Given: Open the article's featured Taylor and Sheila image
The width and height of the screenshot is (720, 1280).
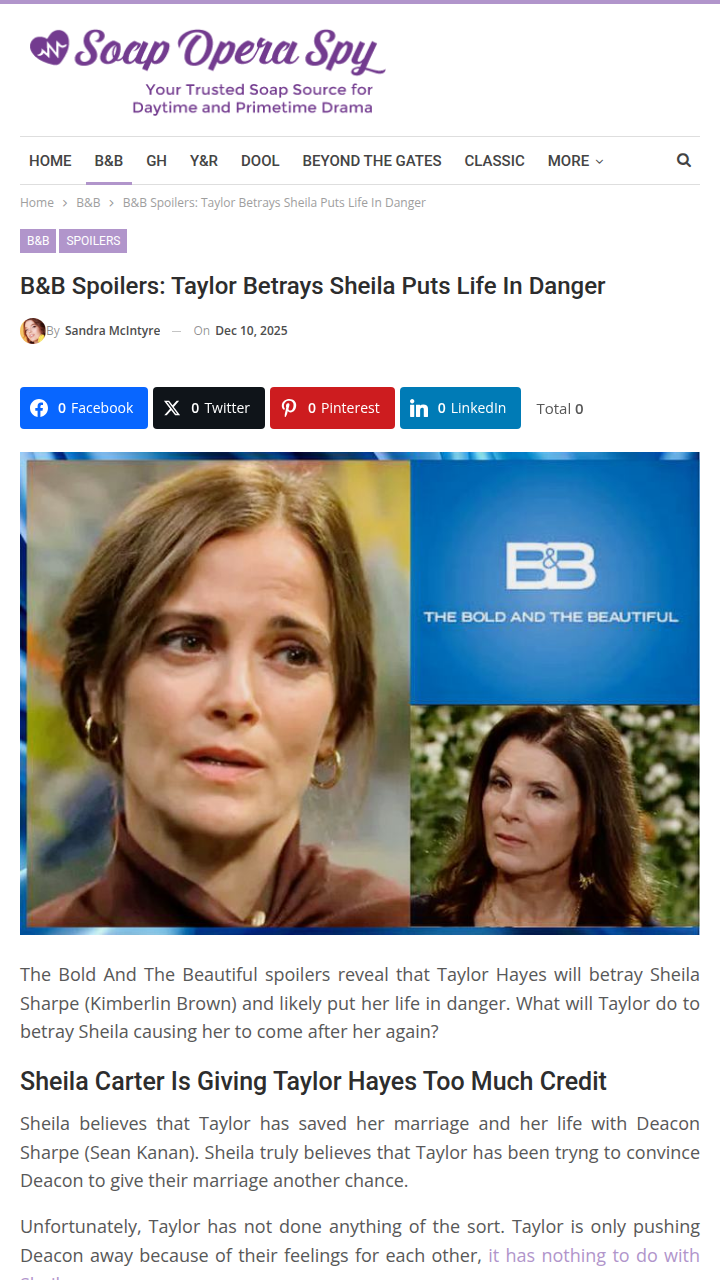Looking at the screenshot, I should 360,693.
